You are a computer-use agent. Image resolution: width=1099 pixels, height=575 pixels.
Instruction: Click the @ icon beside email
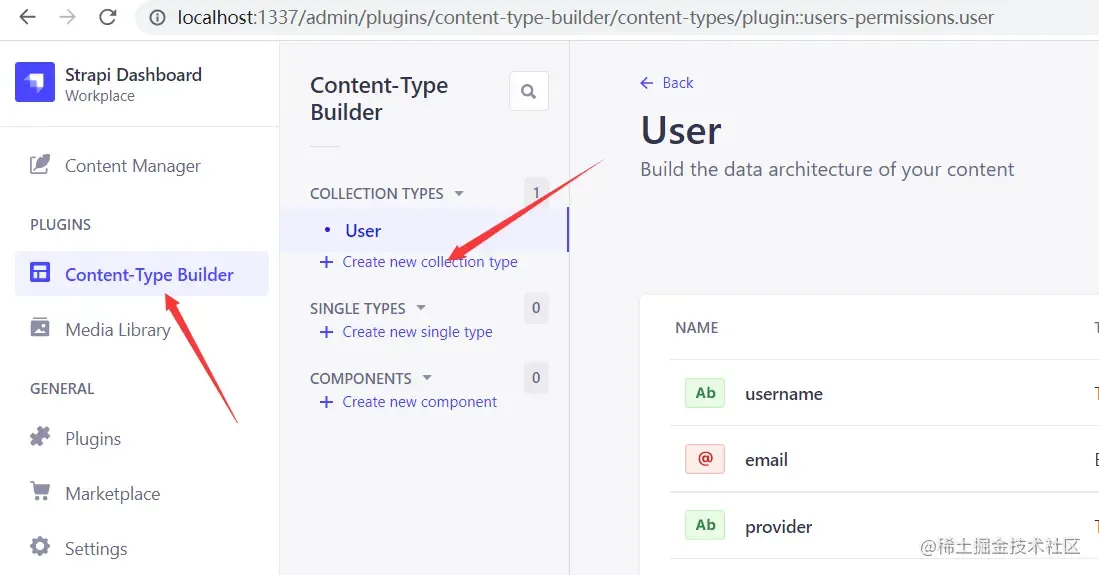point(705,459)
